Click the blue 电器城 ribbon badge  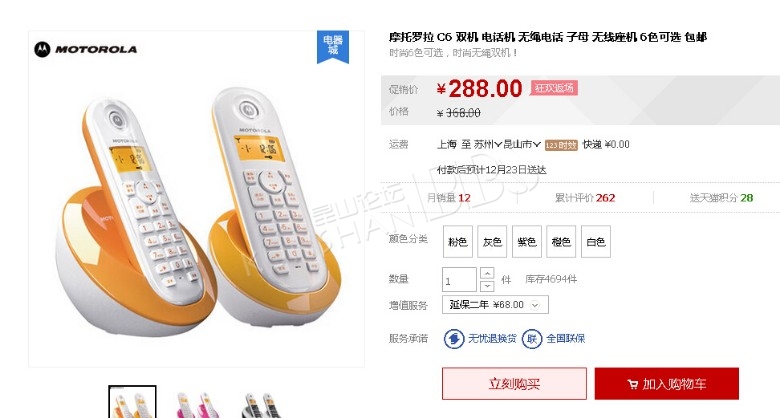click(333, 47)
